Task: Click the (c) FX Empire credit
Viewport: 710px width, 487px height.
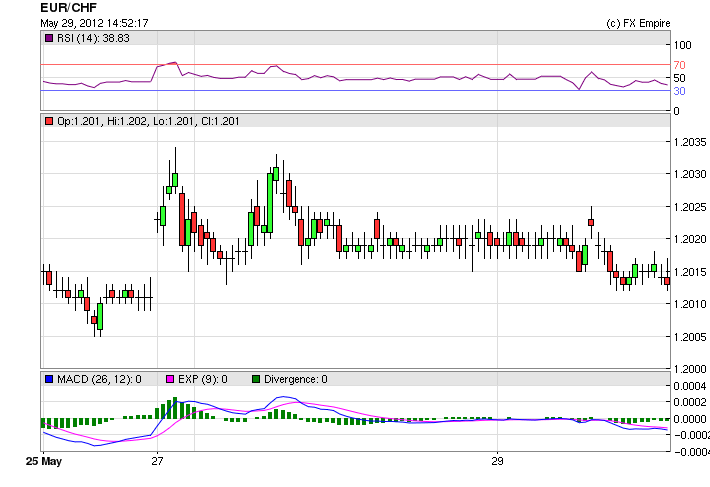Action: coord(638,24)
